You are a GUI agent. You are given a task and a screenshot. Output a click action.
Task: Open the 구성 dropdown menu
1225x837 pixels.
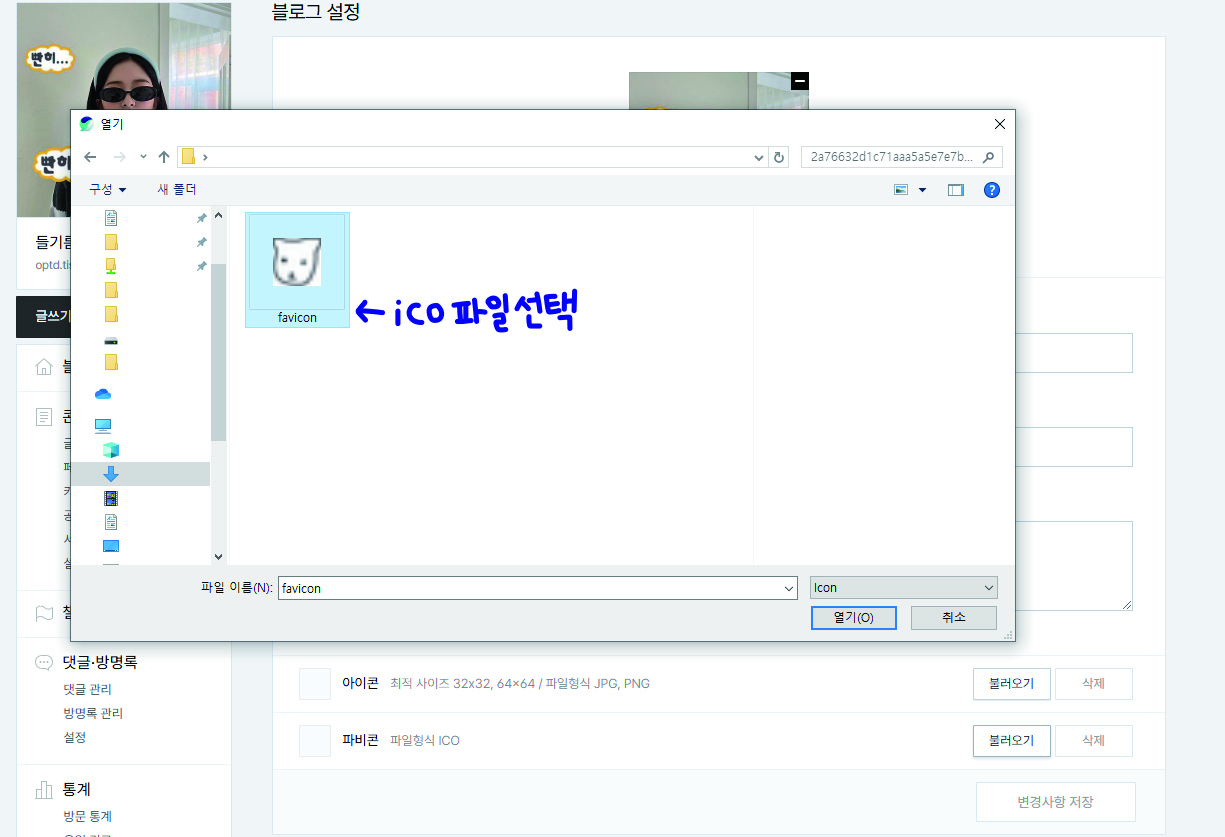107,189
